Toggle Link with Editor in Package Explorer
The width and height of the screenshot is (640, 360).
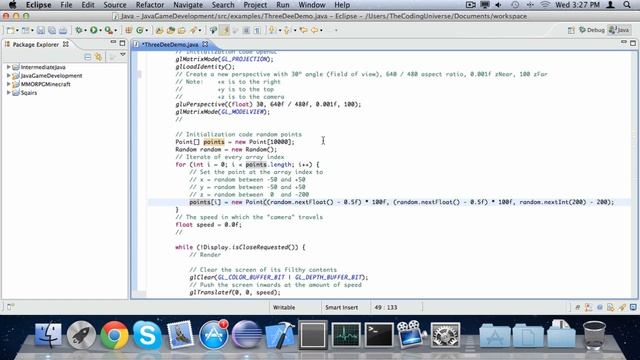98,57
